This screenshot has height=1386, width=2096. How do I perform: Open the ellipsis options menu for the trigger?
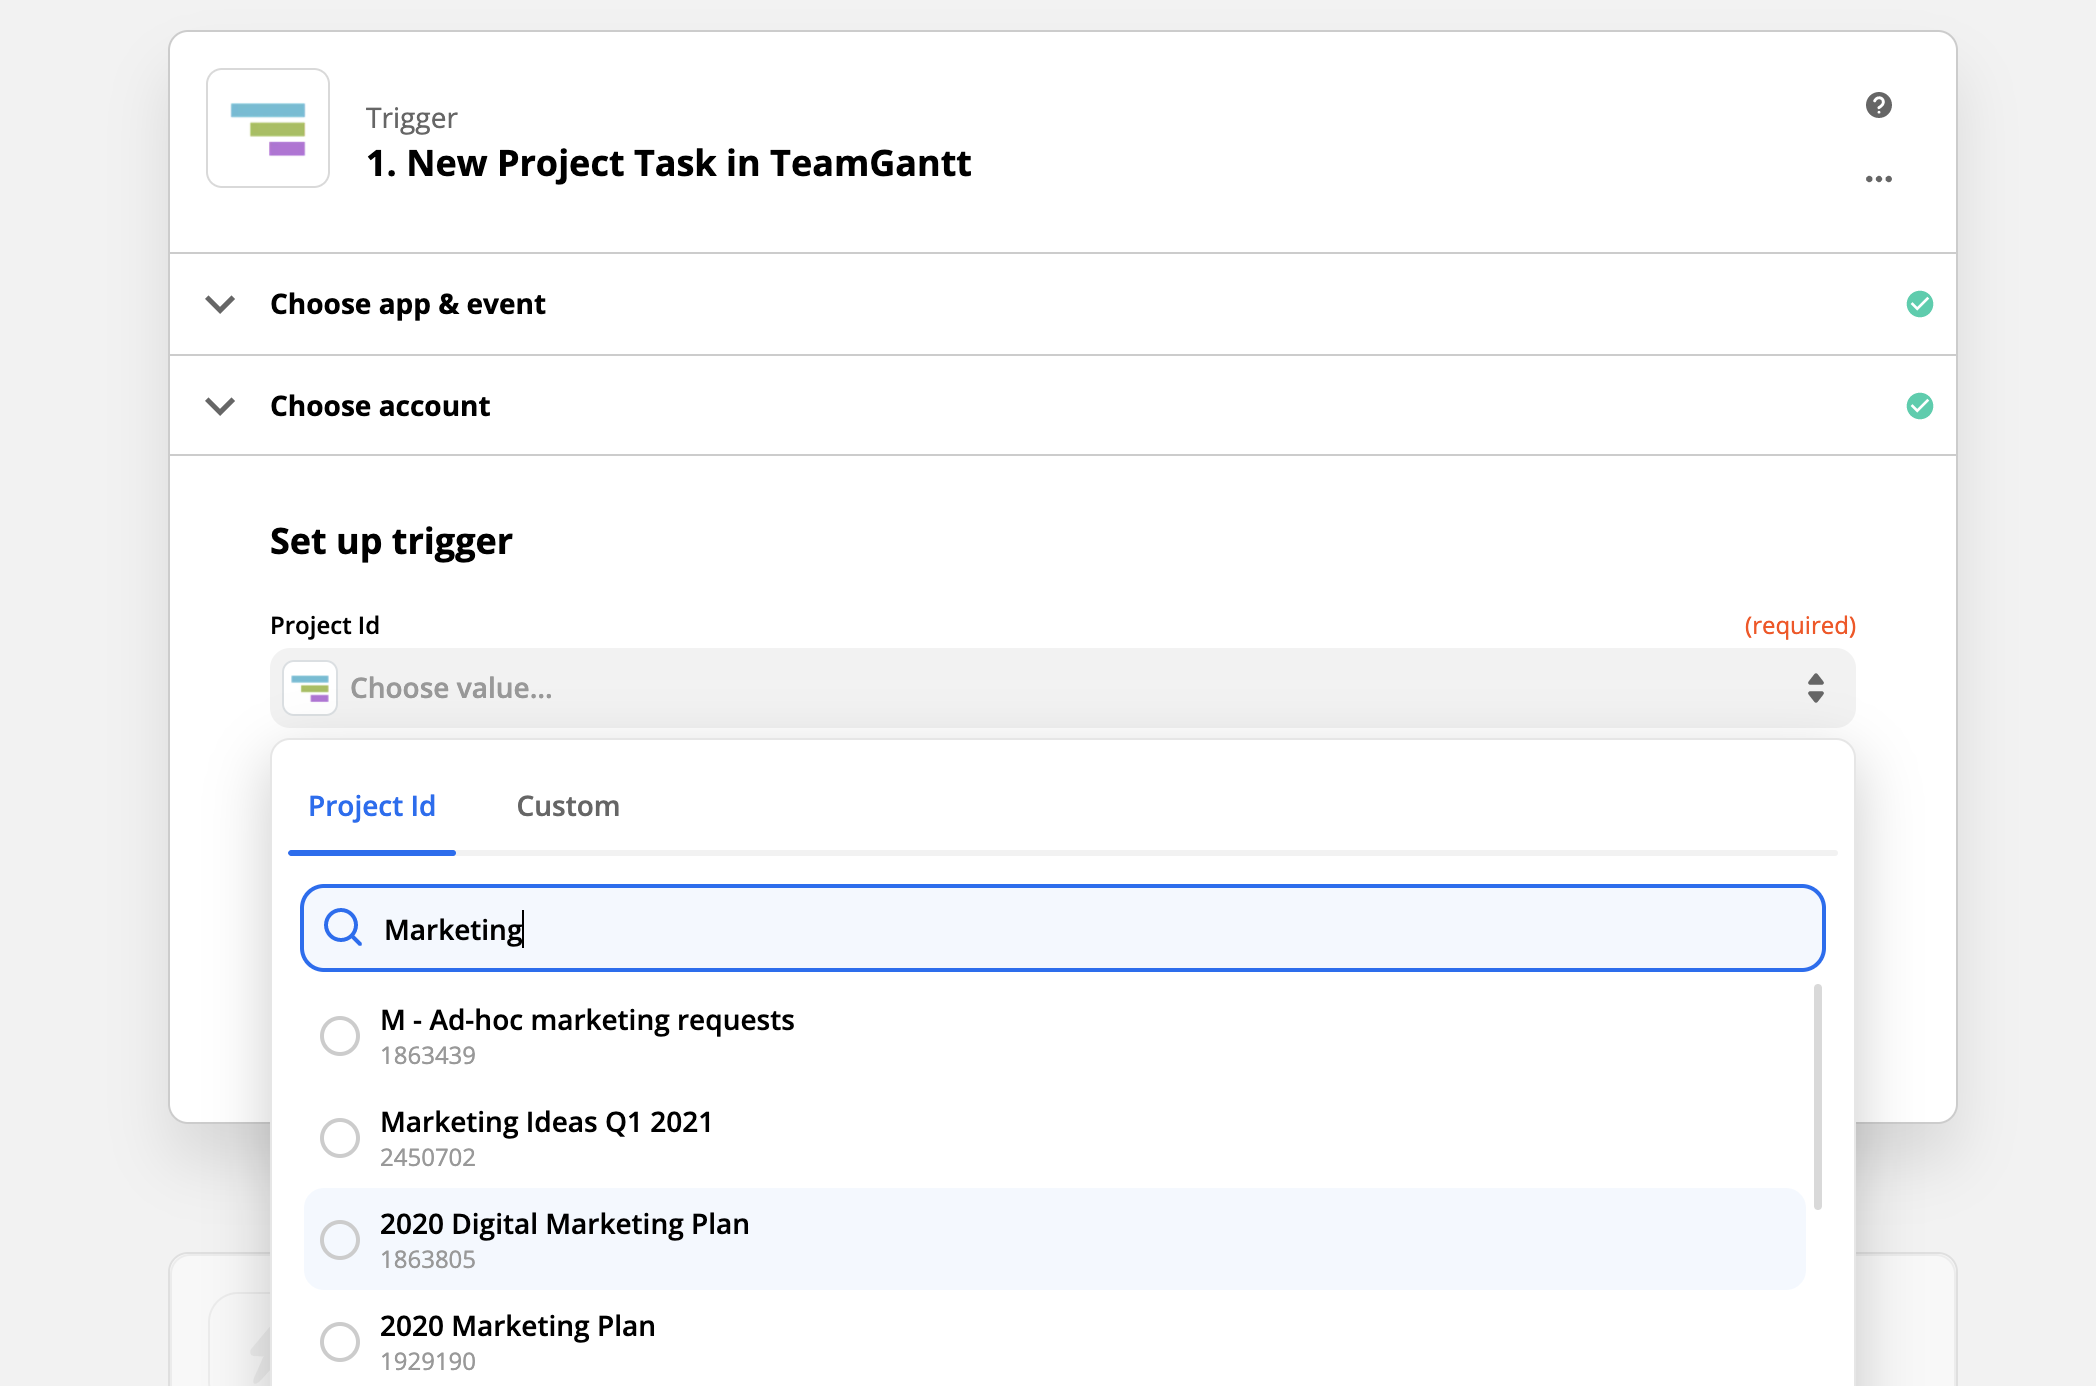1879,178
